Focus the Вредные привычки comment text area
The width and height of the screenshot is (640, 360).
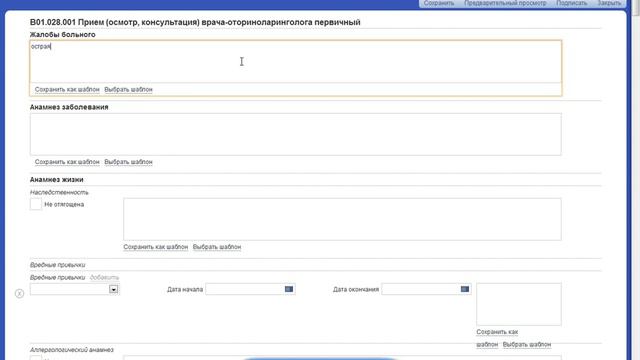pos(519,304)
